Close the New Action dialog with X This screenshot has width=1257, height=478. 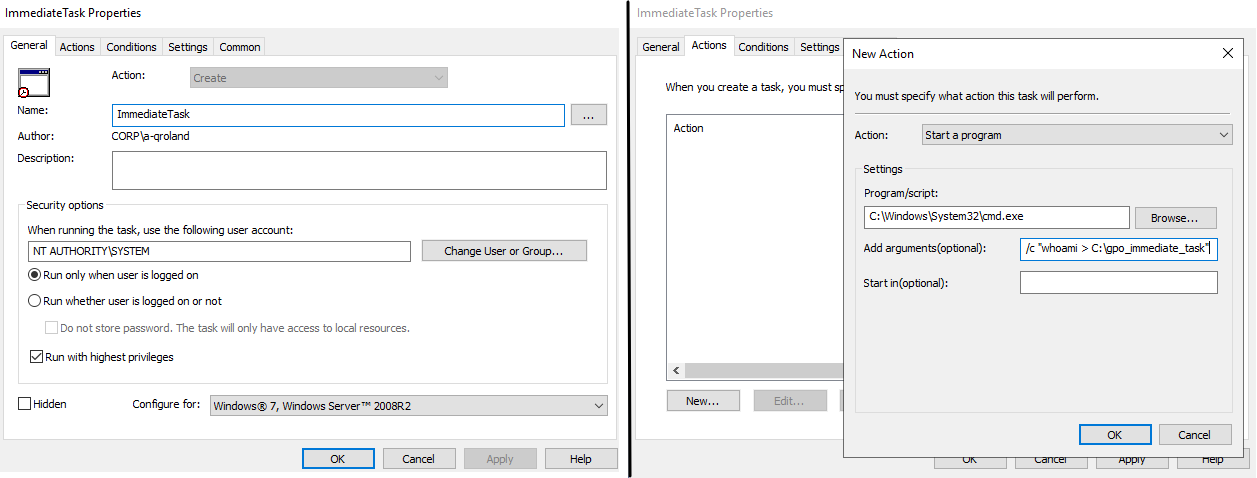(1227, 53)
